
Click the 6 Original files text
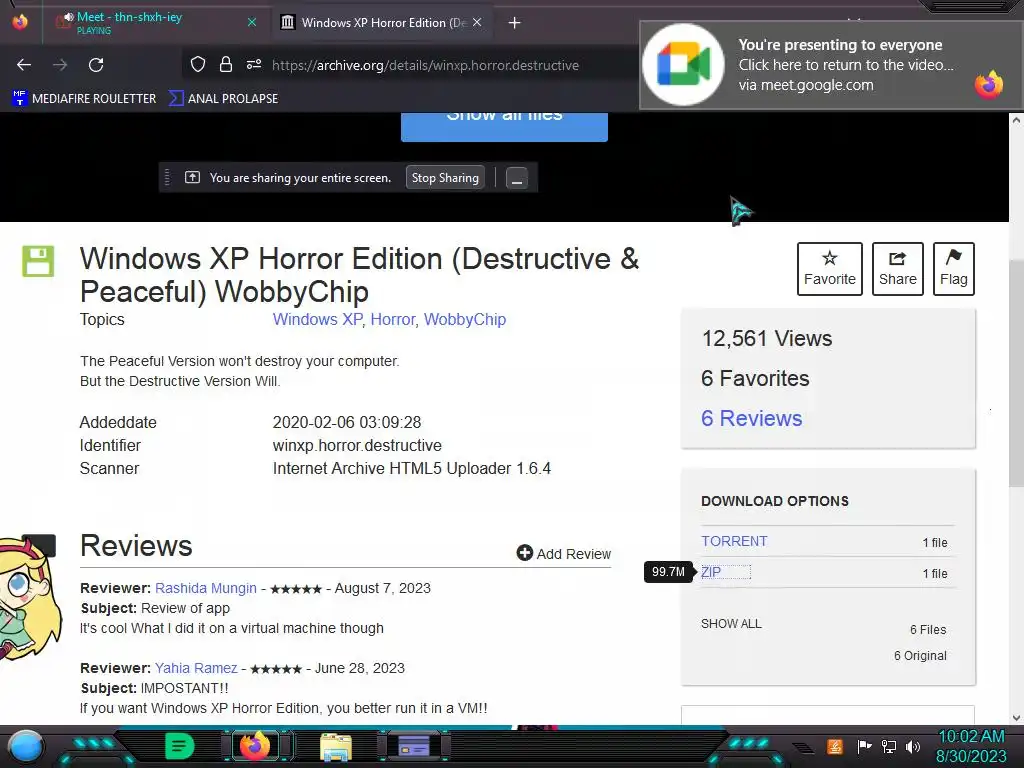920,656
